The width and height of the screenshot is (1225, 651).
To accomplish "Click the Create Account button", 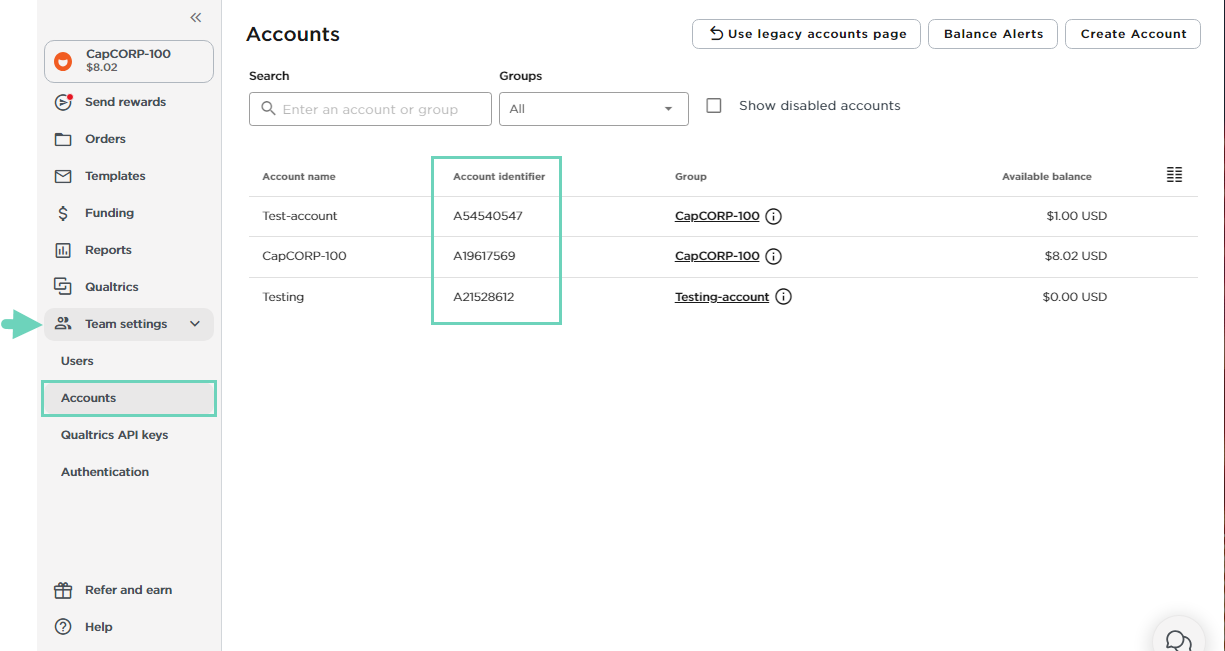I will (1132, 33).
